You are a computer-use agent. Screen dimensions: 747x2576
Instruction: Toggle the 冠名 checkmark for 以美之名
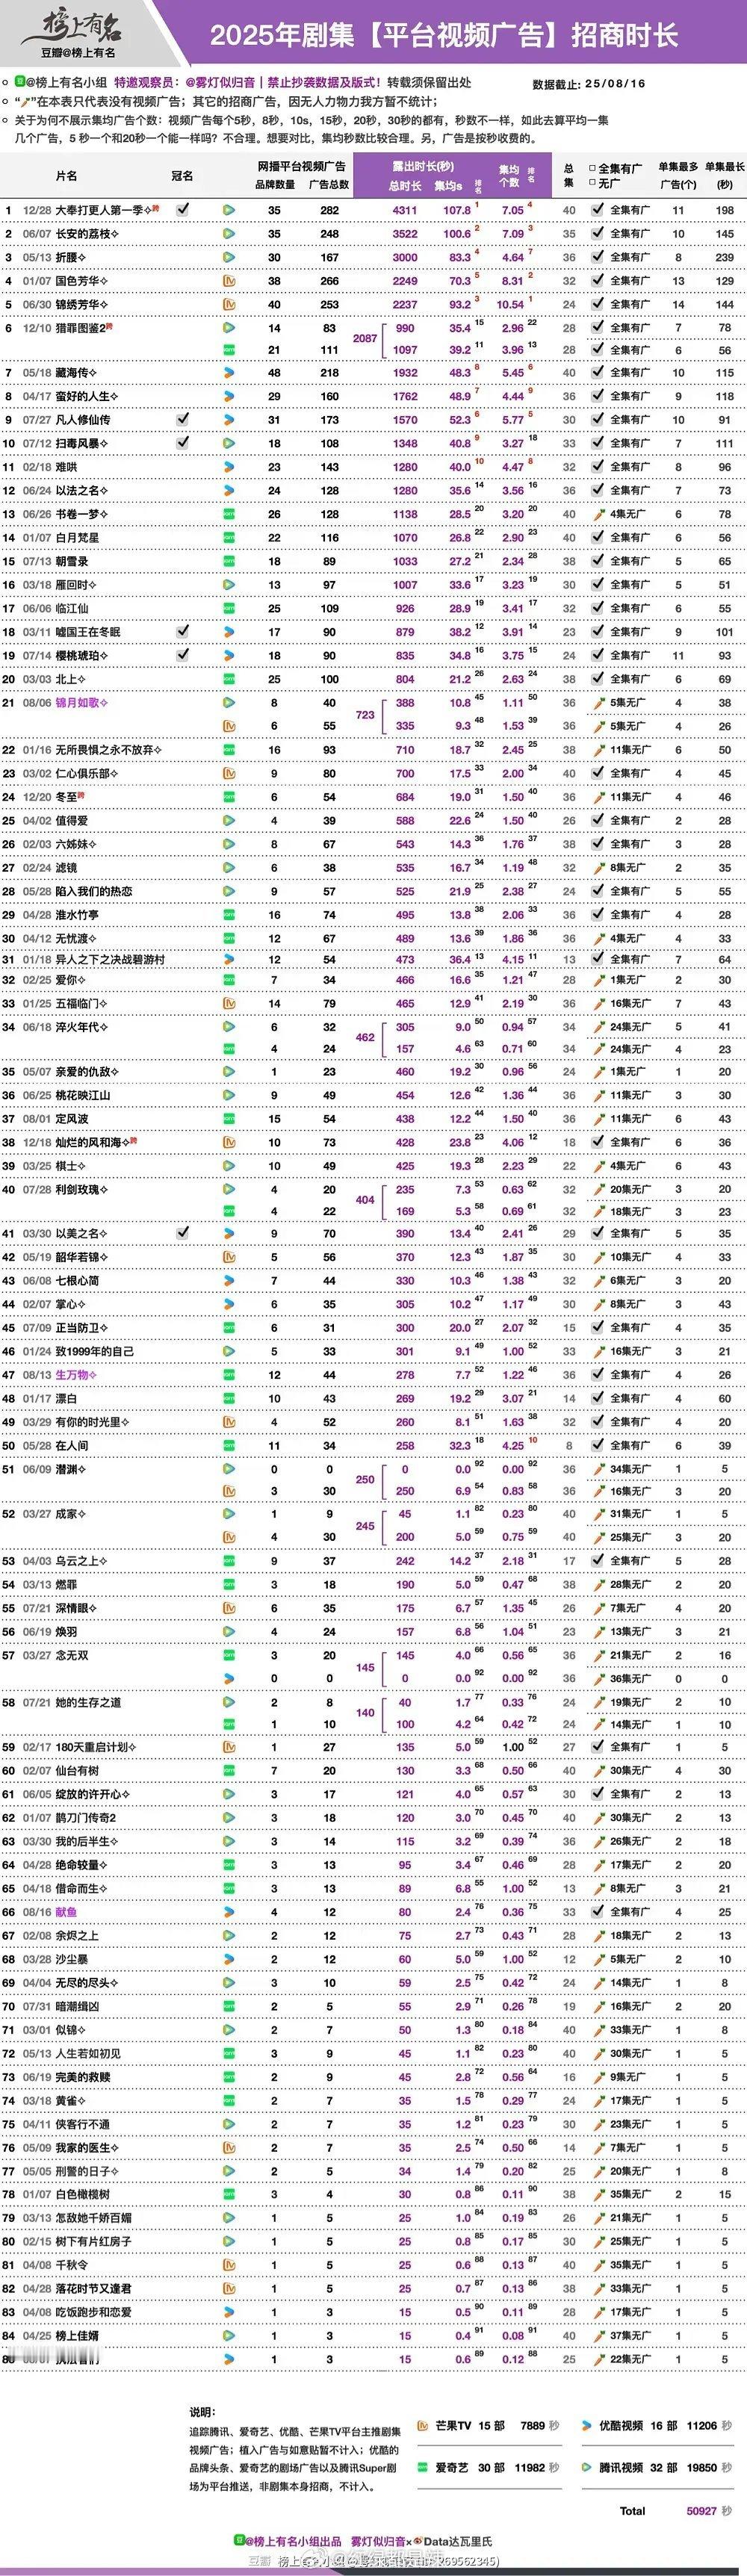pyautogui.click(x=182, y=1232)
